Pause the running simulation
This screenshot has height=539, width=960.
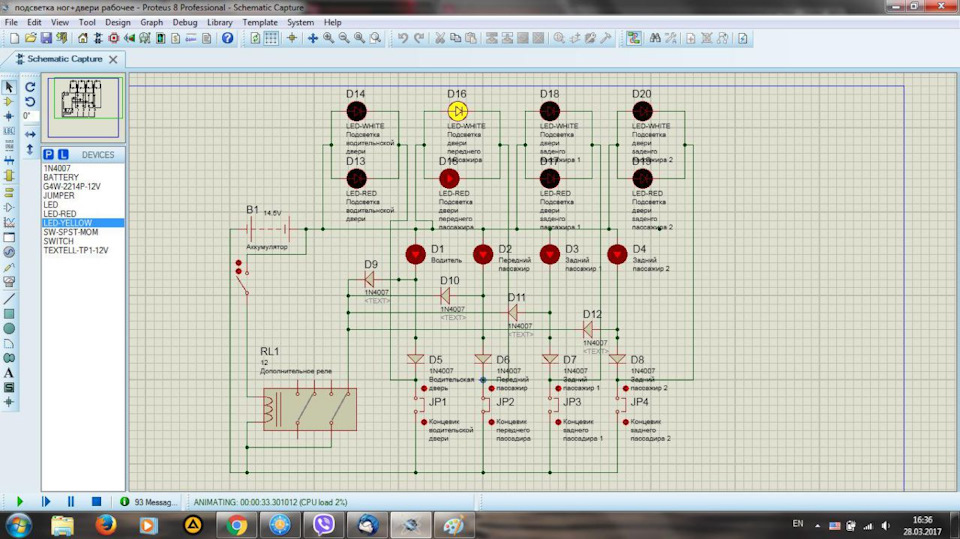(x=70, y=502)
